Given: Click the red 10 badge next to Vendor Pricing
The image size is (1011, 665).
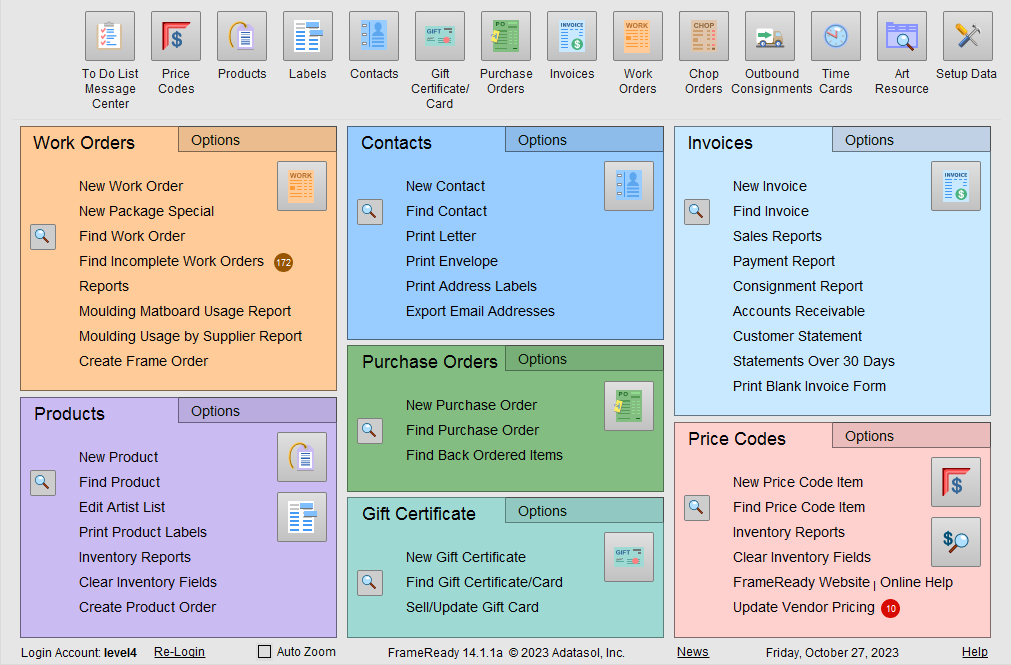Looking at the screenshot, I should (890, 608).
